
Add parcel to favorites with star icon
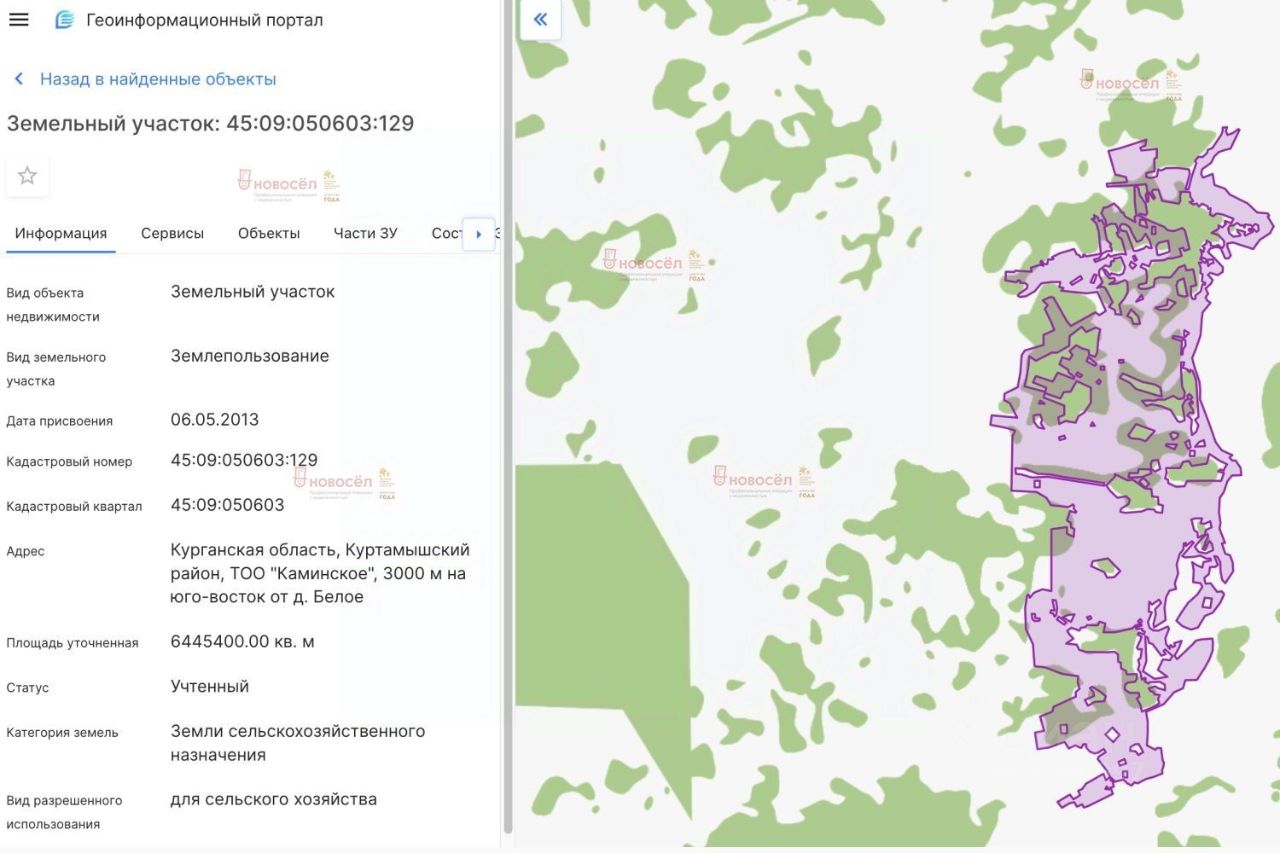[27, 176]
